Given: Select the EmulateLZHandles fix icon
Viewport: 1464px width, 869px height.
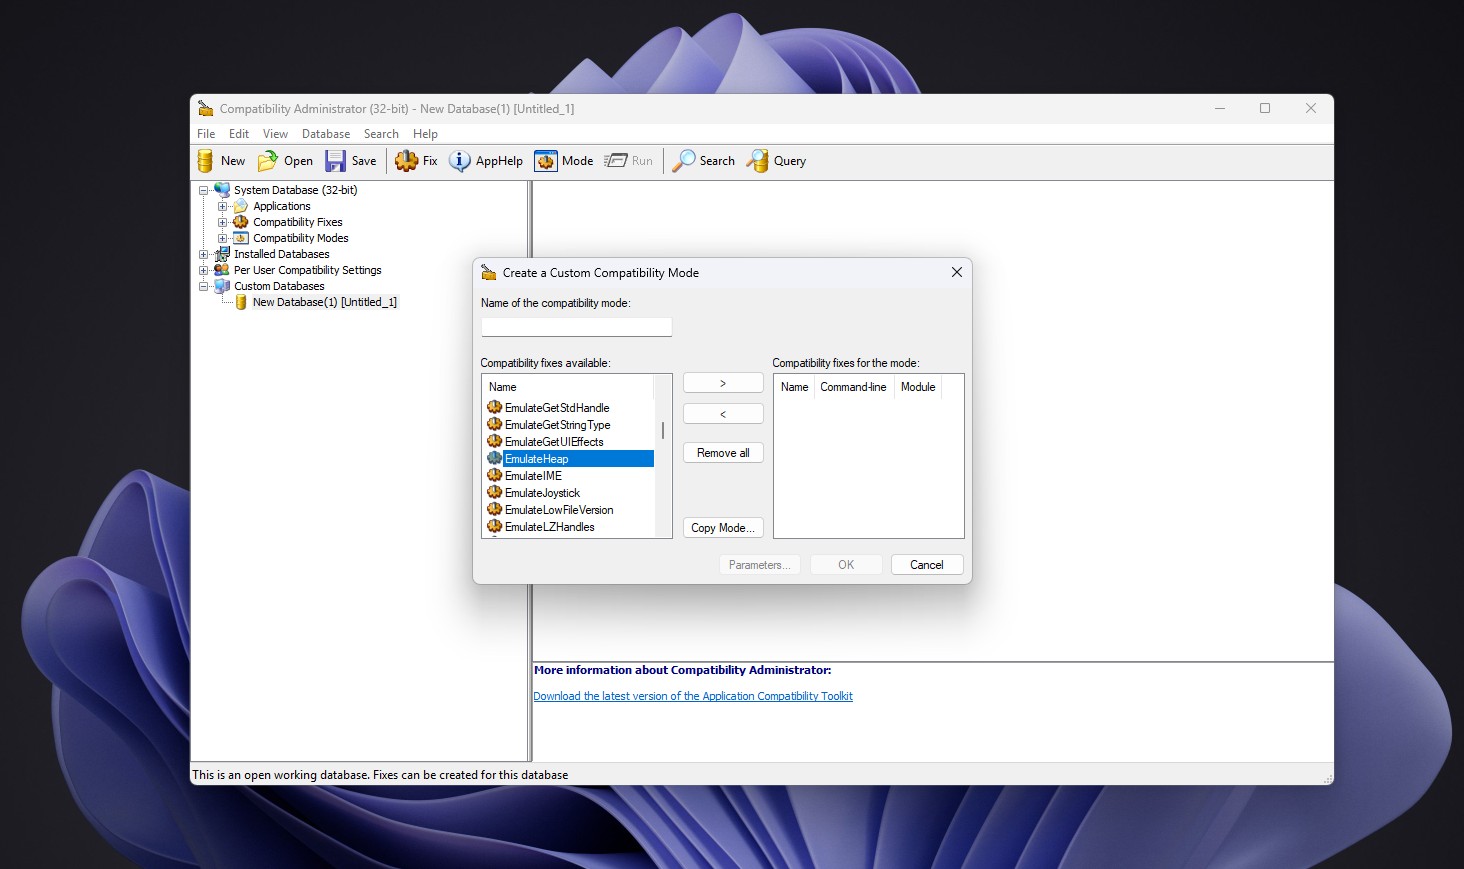Looking at the screenshot, I should tap(494, 526).
